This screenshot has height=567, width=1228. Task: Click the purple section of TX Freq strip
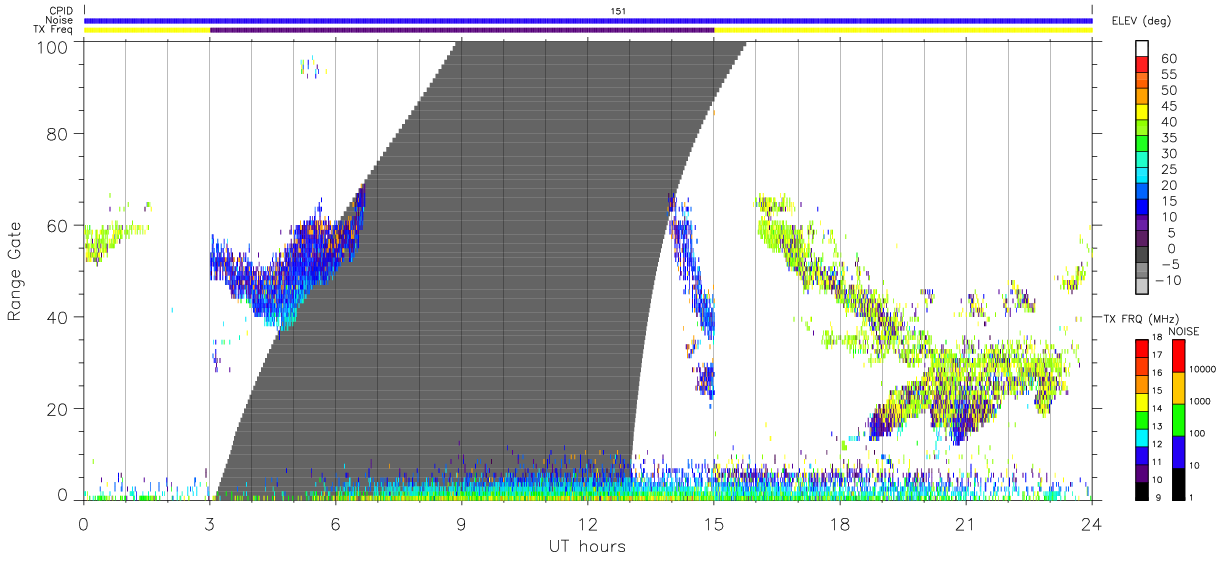(462, 30)
